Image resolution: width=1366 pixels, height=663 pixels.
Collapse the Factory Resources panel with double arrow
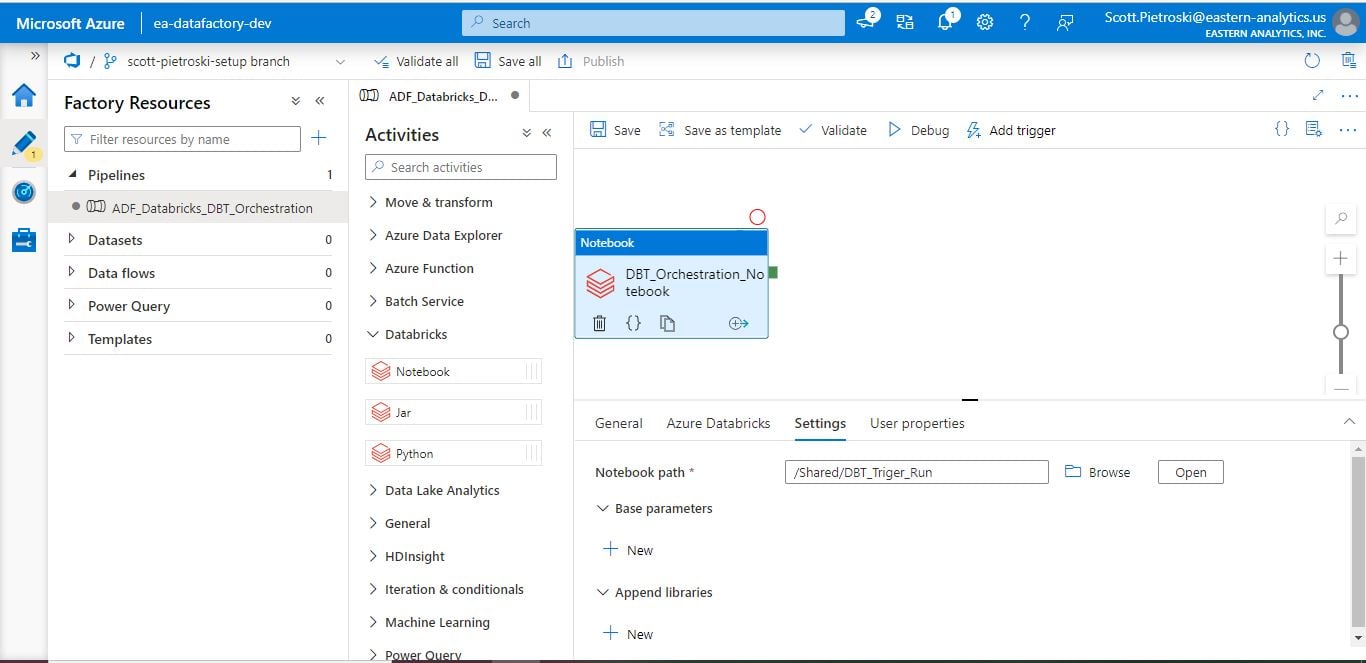[x=320, y=101]
